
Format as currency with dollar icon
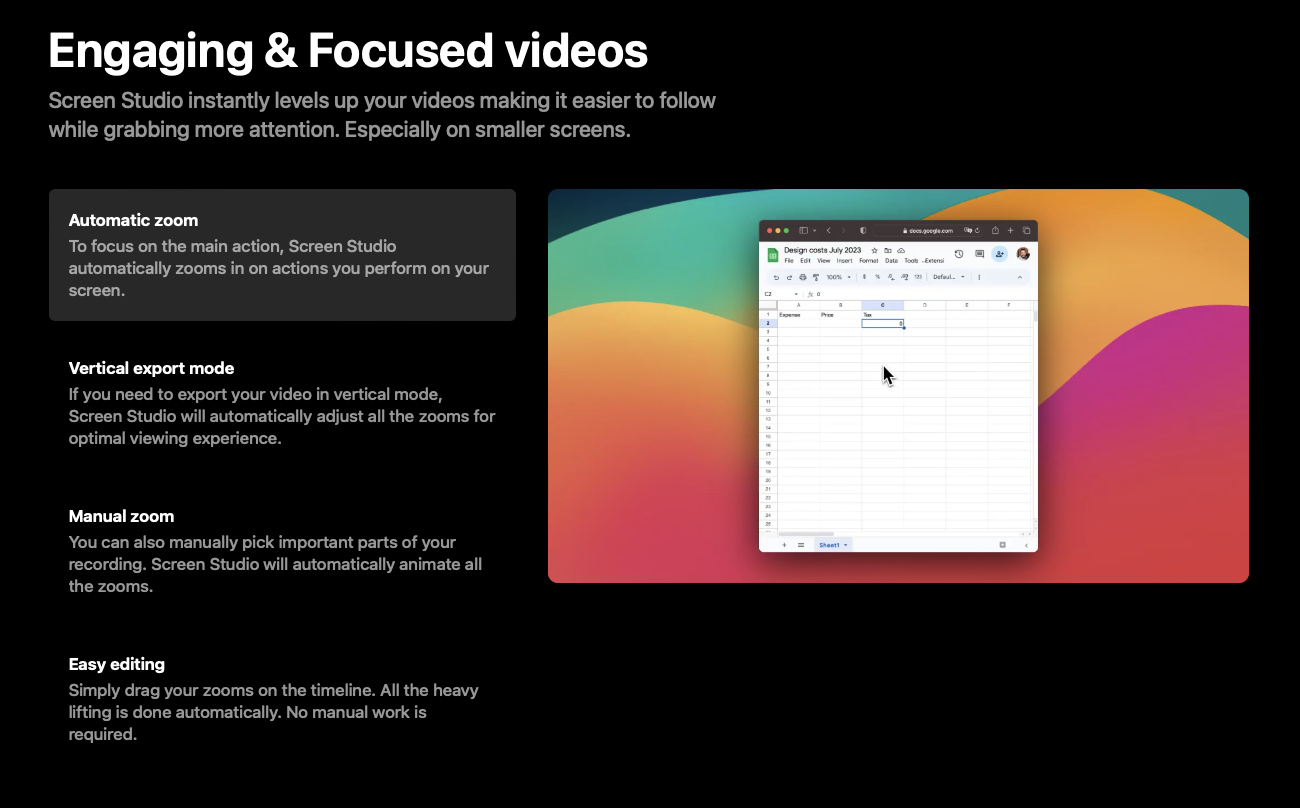864,277
